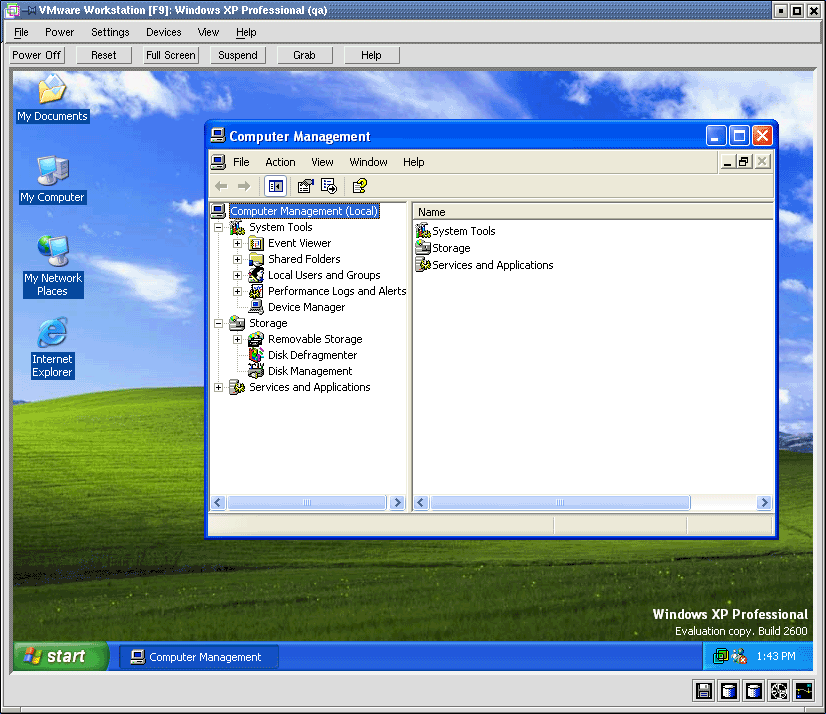Click the System Tools icon in right pane
Image resolution: width=826 pixels, height=714 pixels.
pos(423,231)
